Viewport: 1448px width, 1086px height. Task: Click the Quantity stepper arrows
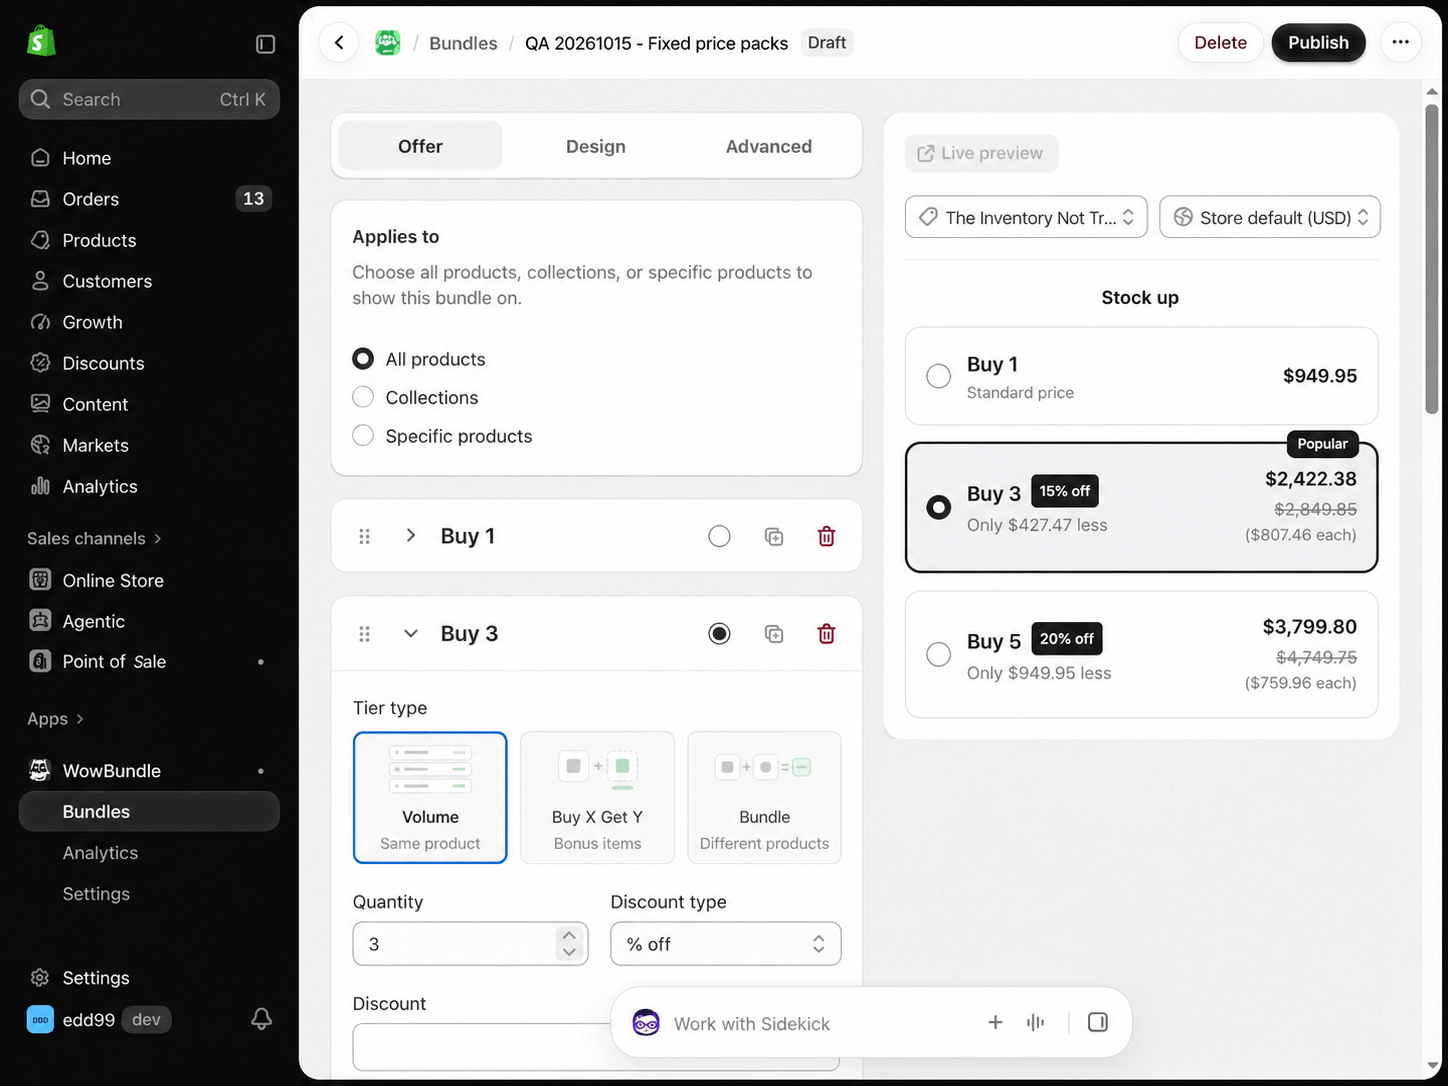568,944
